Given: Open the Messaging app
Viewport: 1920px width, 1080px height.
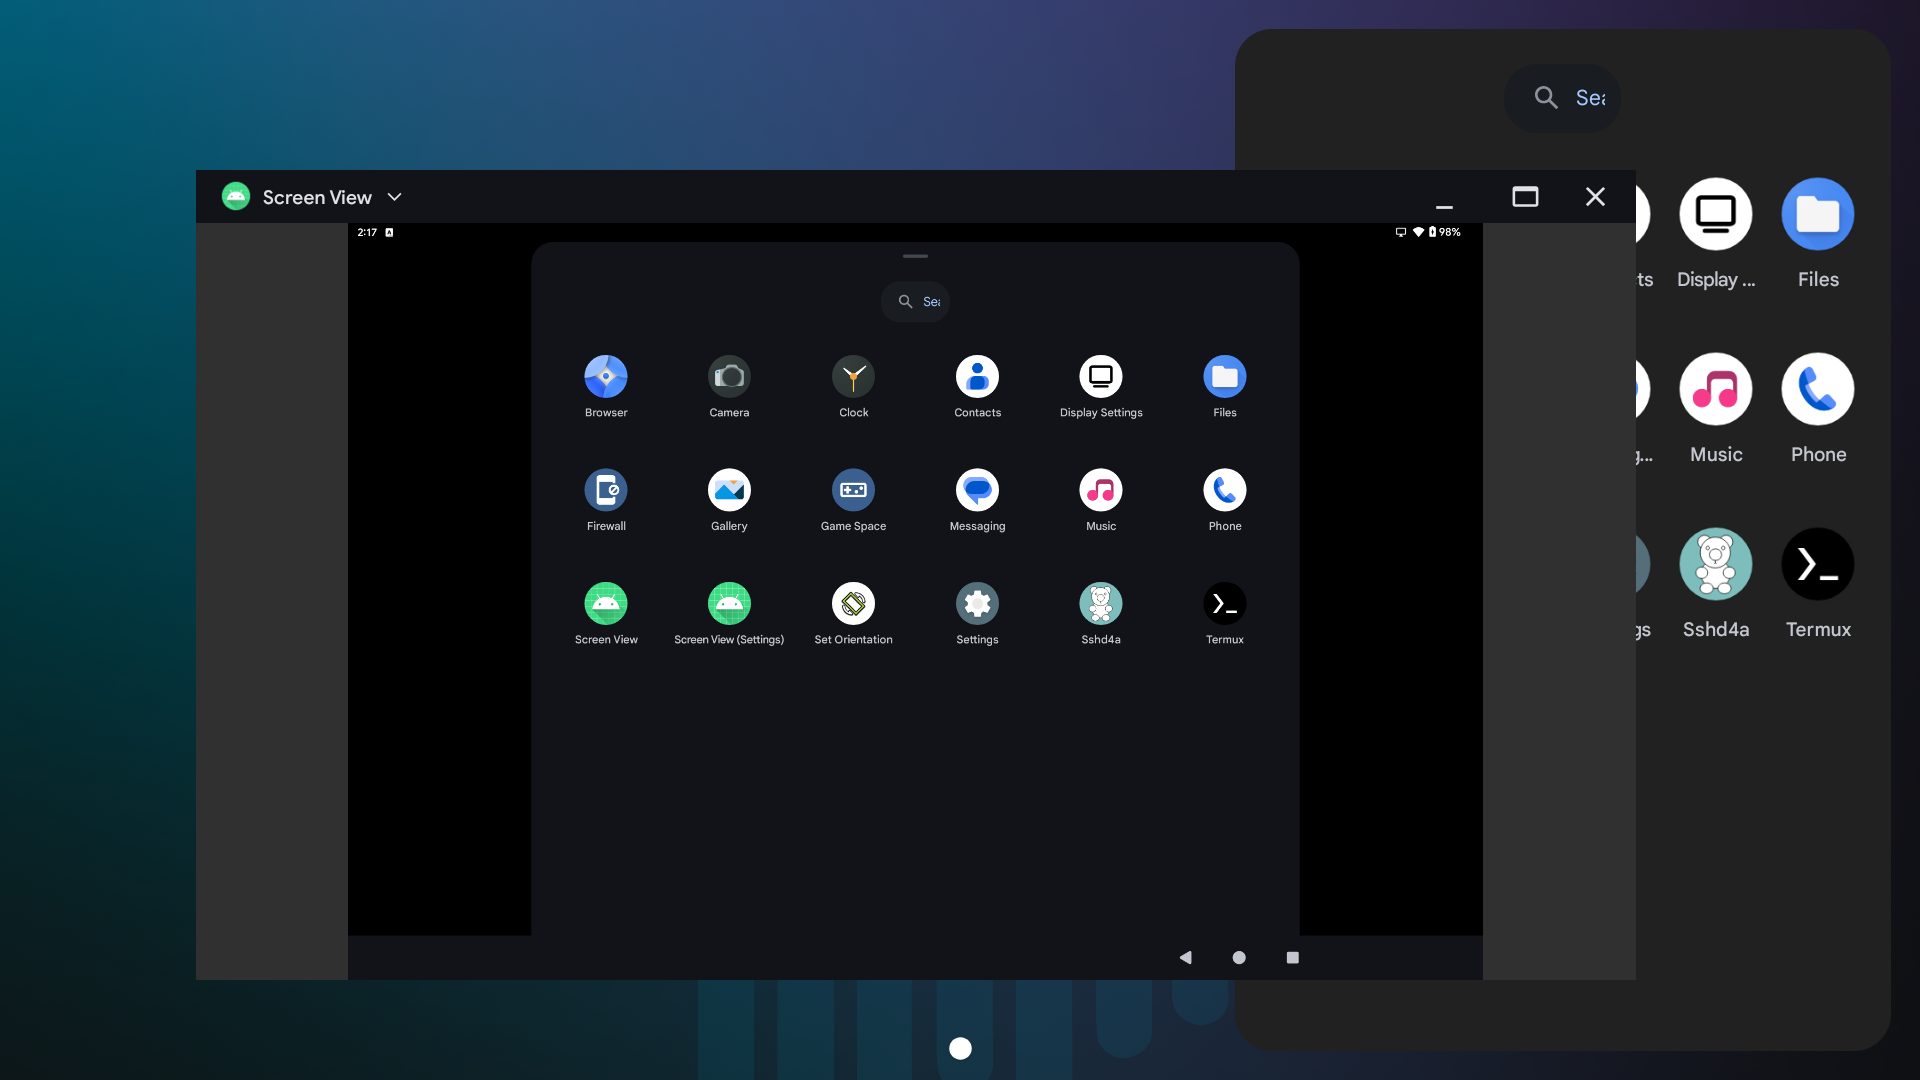Looking at the screenshot, I should [x=977, y=489].
